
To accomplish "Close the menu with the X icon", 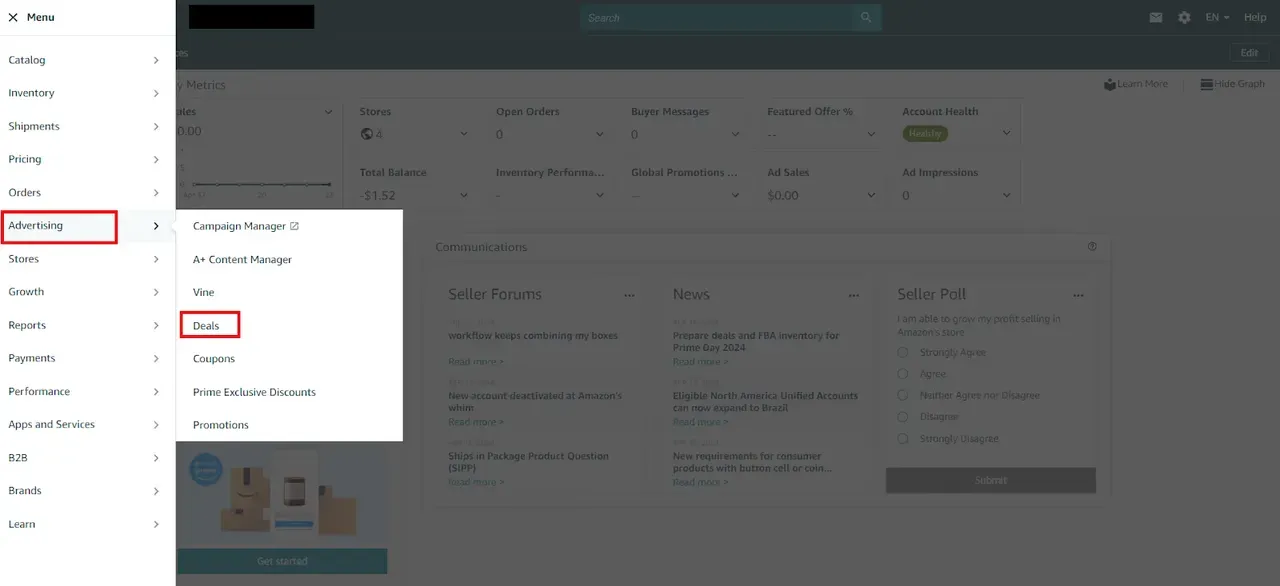I will pos(13,18).
